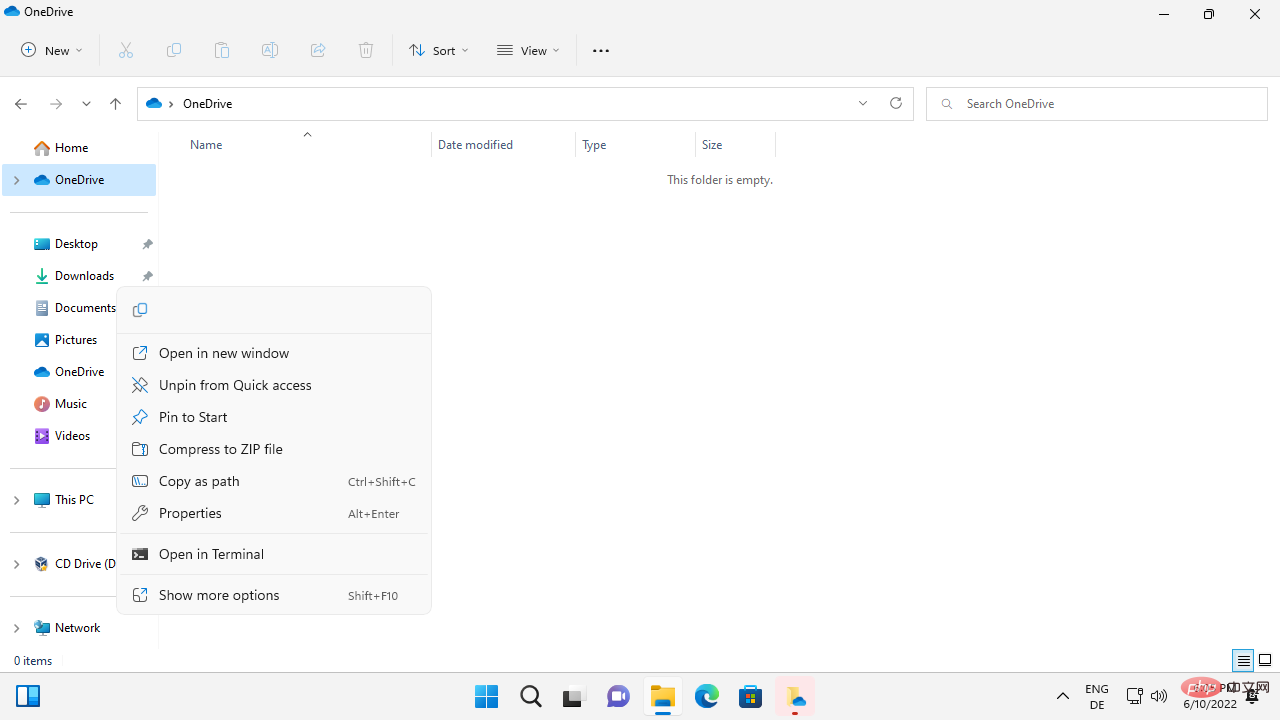Select Compress to ZIP file
The image size is (1280, 720).
coord(274,449)
